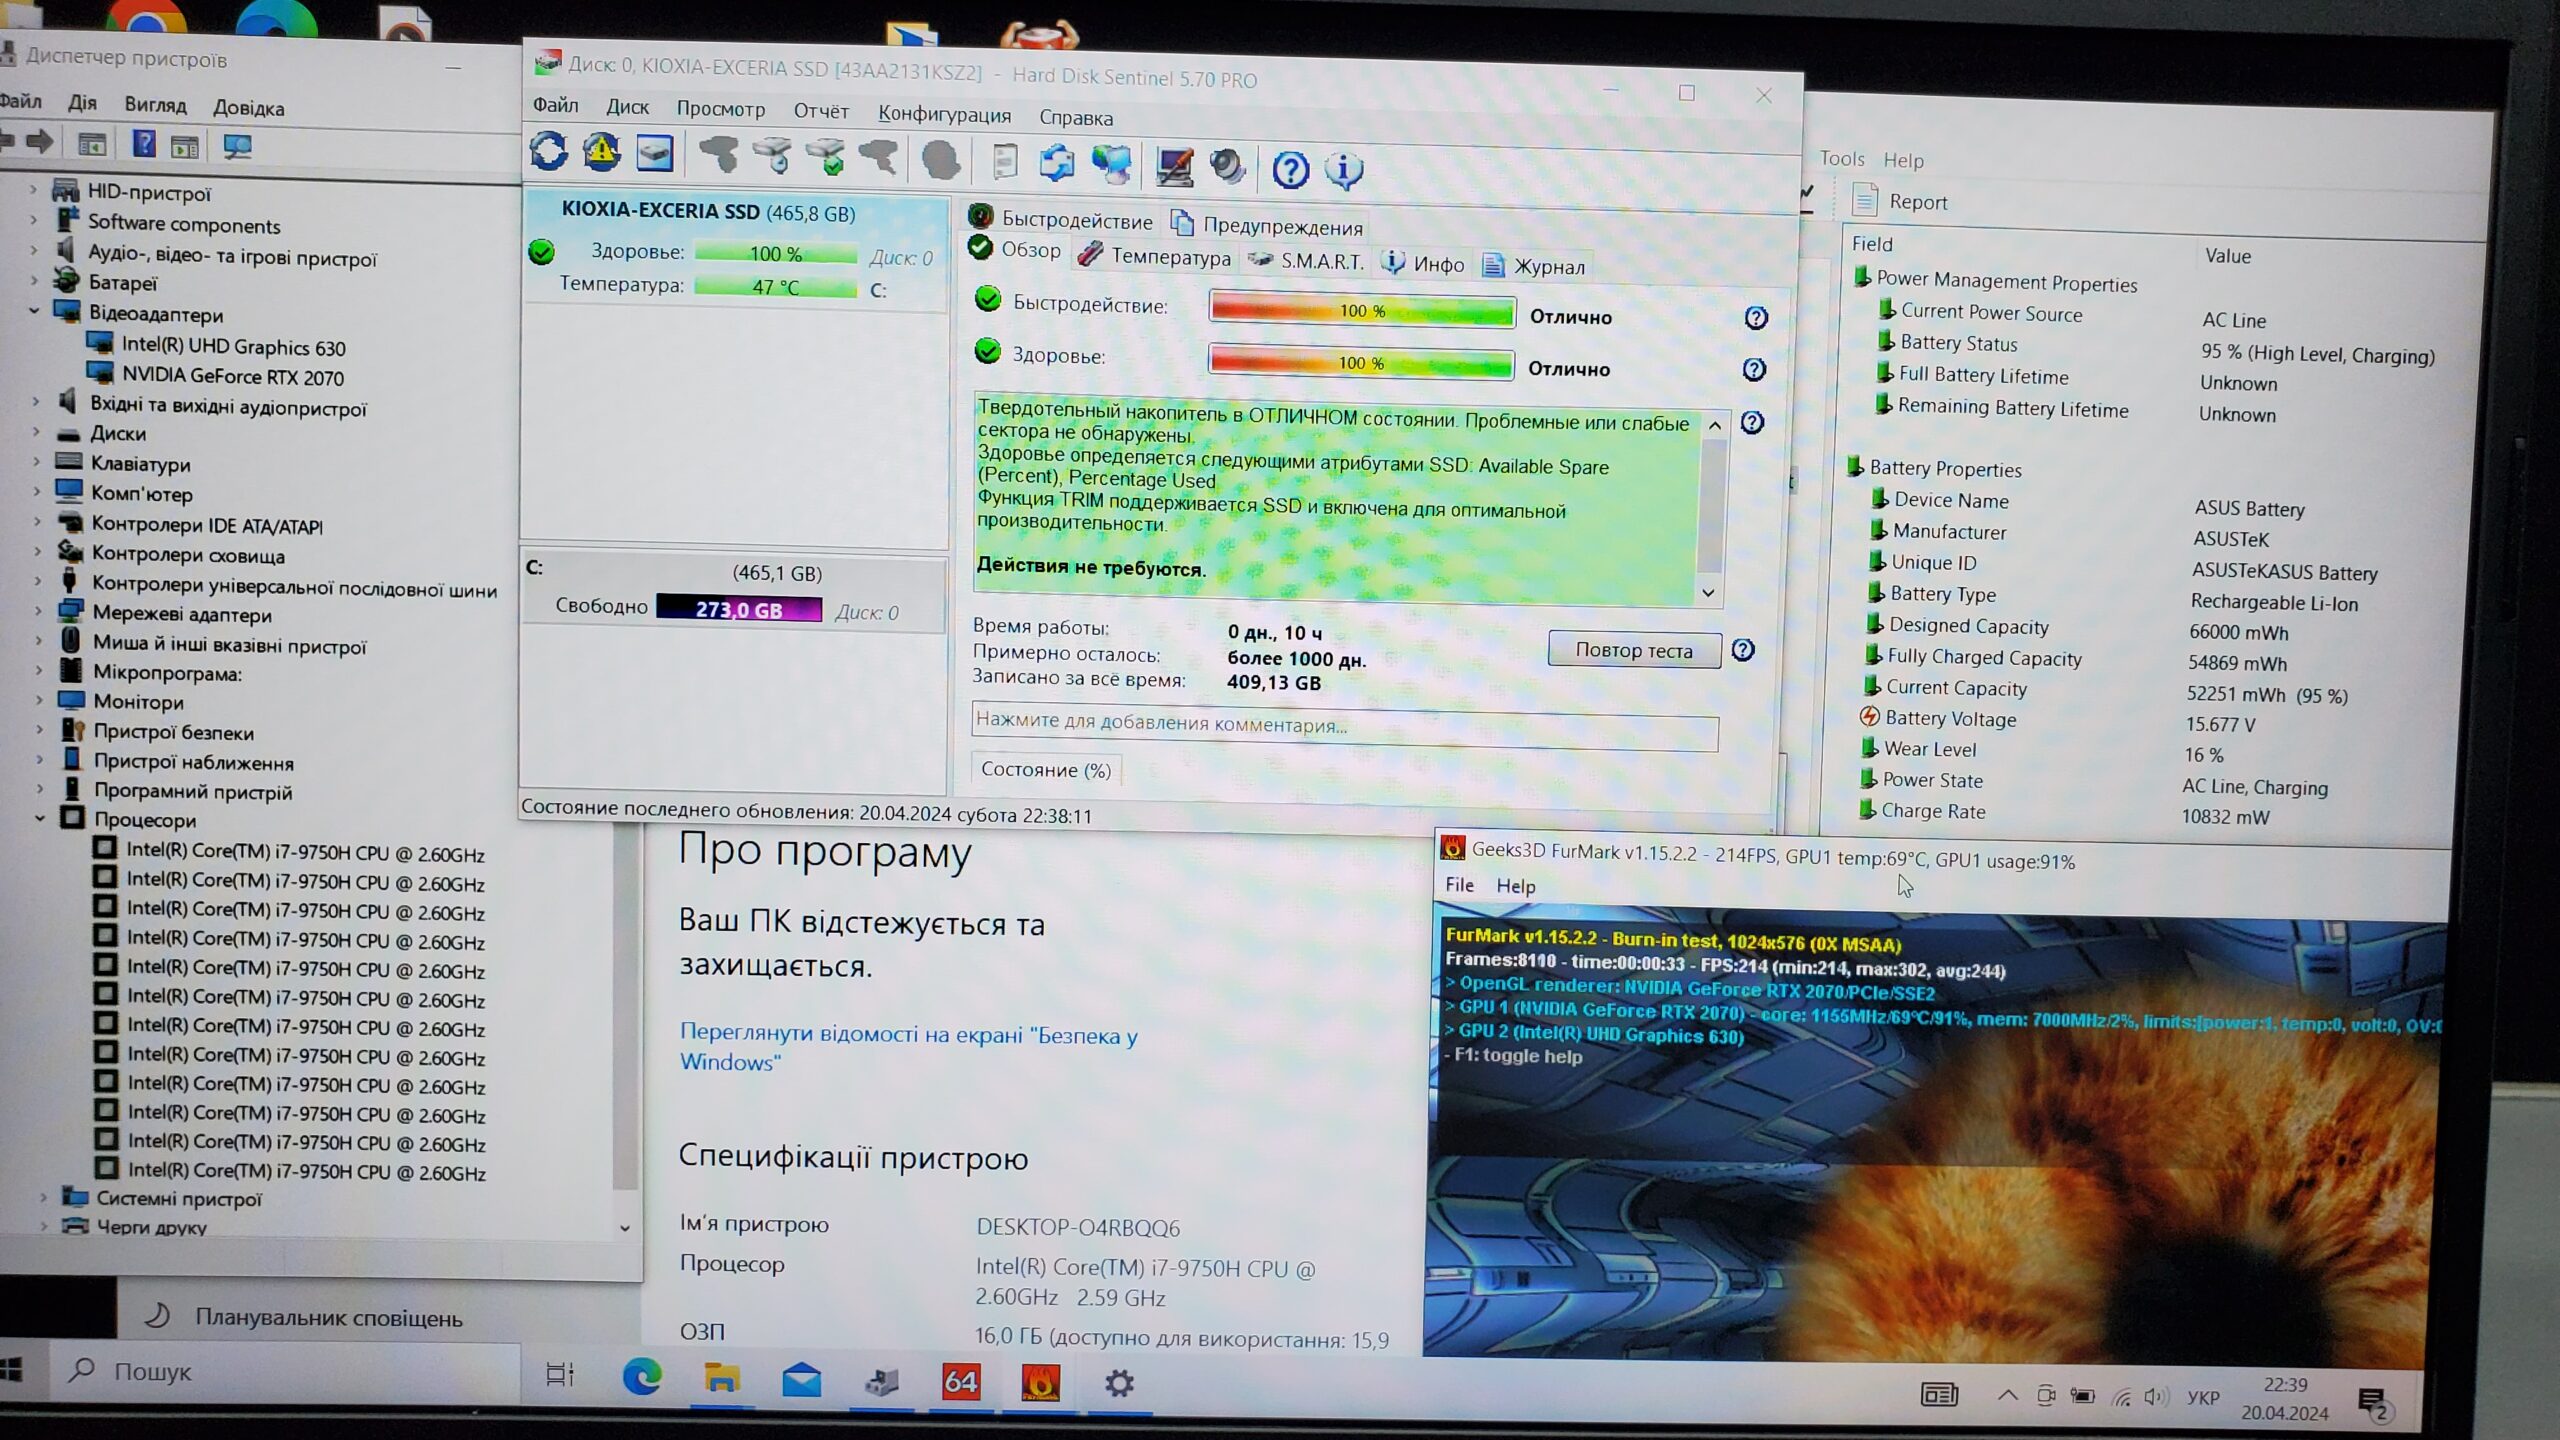Expand the Диски device category
2560x1440 pixels.
click(x=37, y=433)
